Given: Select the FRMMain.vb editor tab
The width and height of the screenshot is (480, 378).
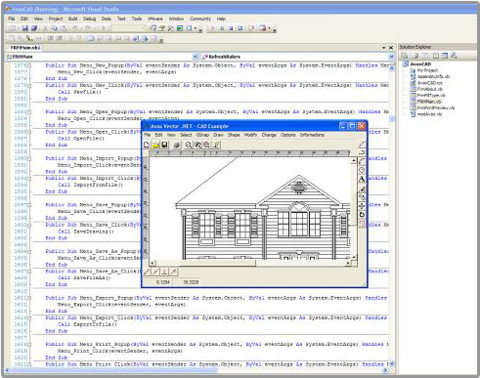Looking at the screenshot, I should tap(25, 48).
